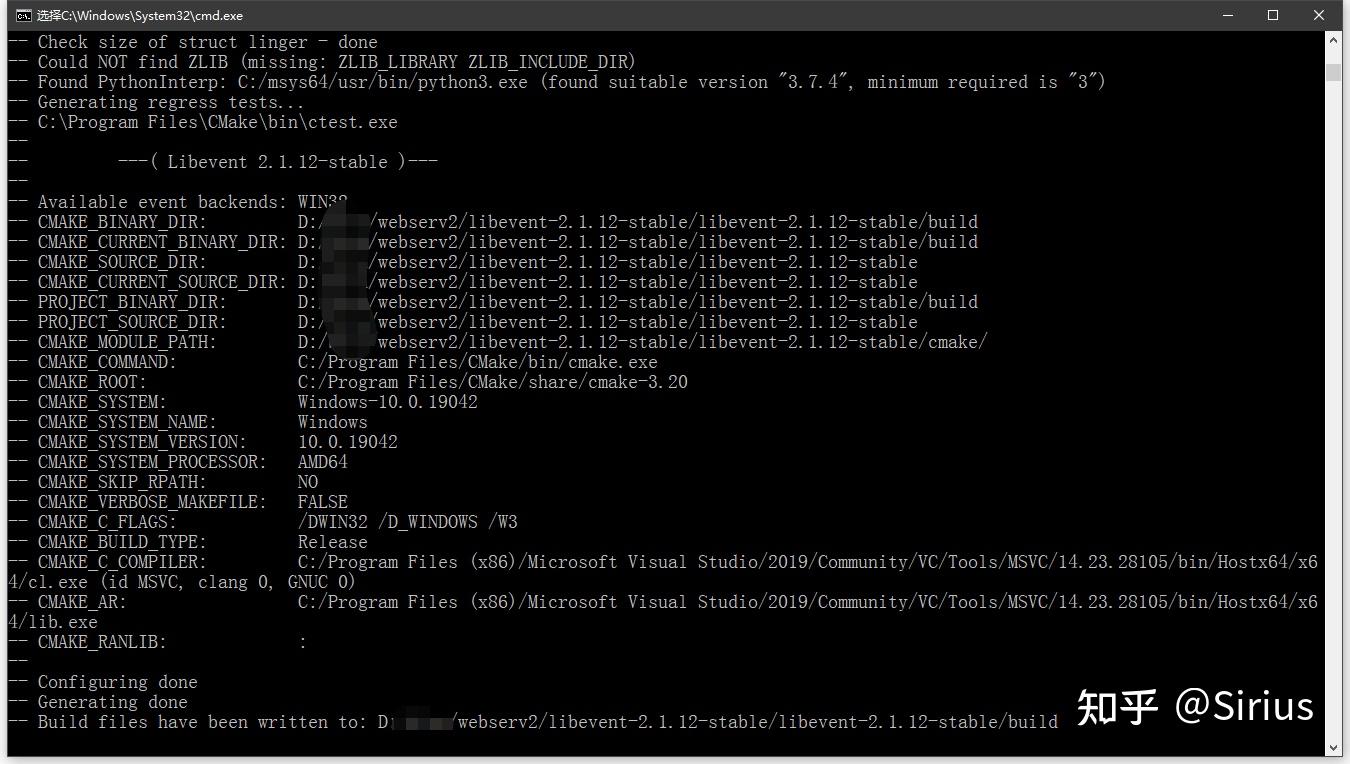Click the CMAKE_COMMAND cmake.exe path
Image resolution: width=1350 pixels, height=764 pixels.
click(x=478, y=362)
